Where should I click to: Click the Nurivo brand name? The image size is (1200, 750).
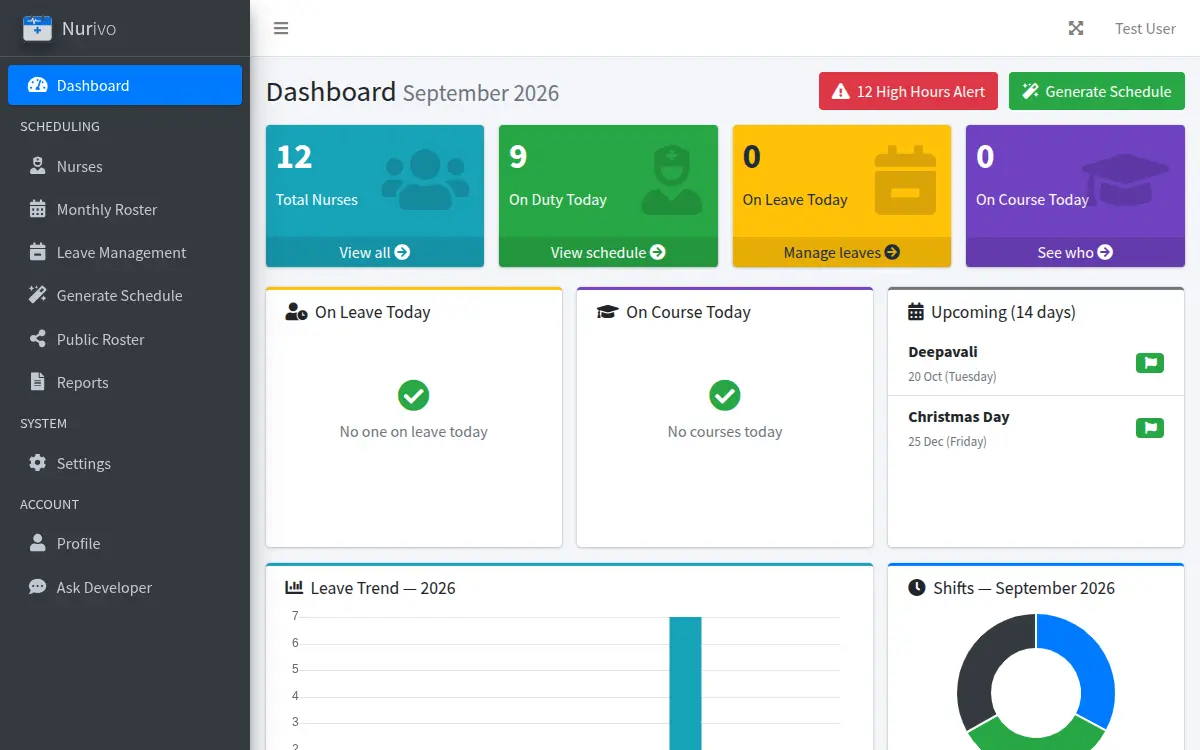[x=89, y=28]
